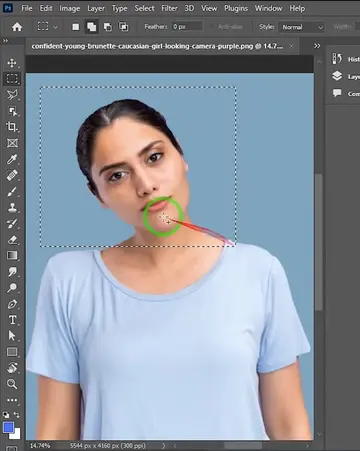Set selection mode to Add to selection
The image size is (360, 451).
pos(91,27)
